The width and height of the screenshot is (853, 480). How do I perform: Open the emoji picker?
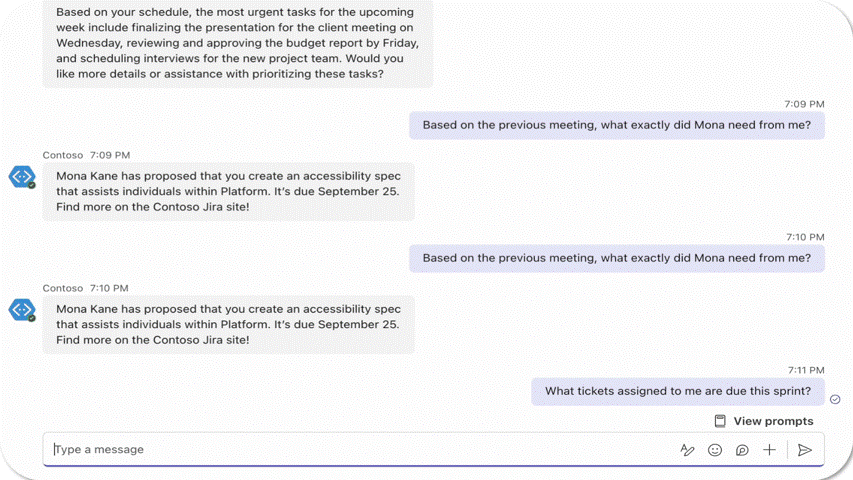coord(715,450)
